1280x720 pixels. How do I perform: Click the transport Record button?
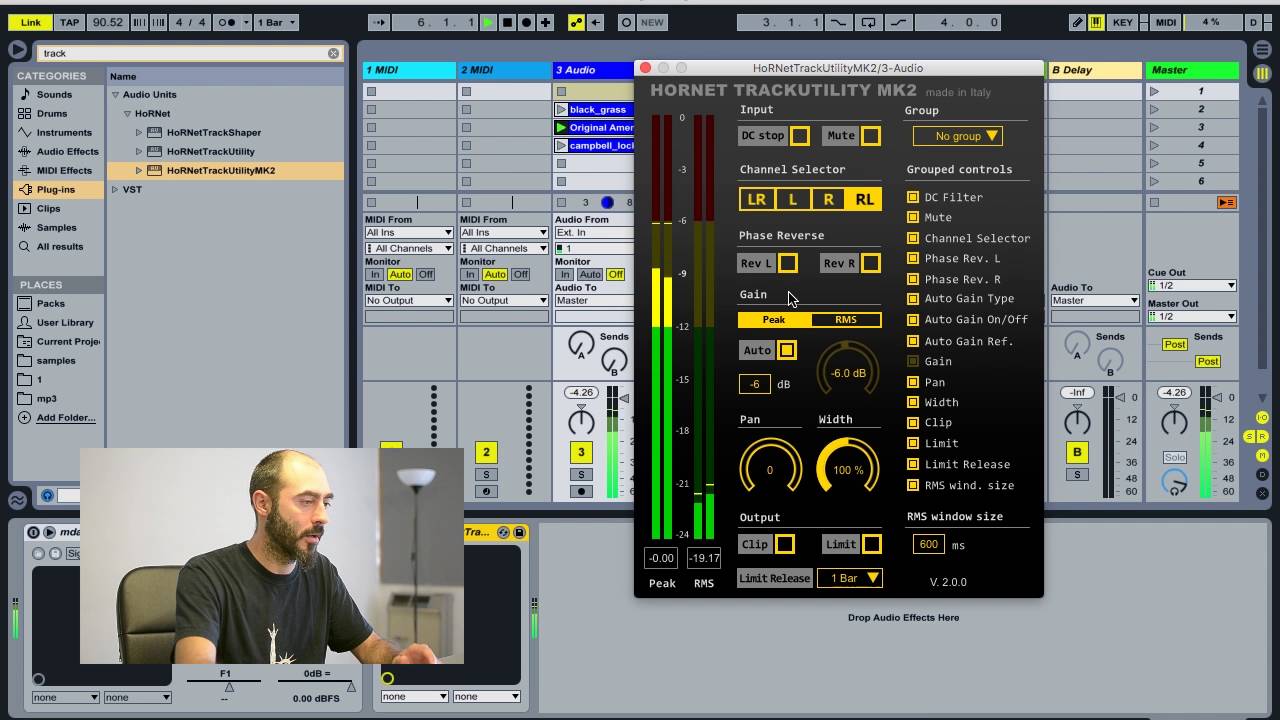pos(526,22)
